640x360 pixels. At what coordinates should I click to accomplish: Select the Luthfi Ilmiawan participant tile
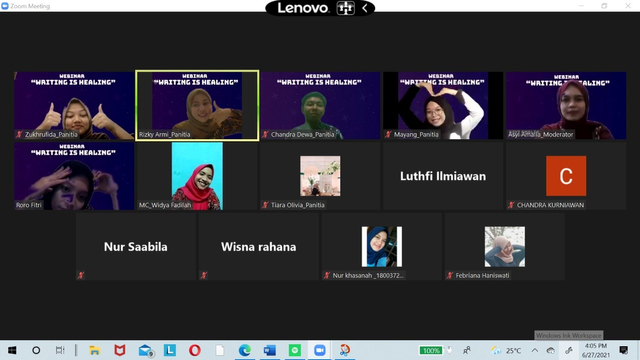pos(443,176)
